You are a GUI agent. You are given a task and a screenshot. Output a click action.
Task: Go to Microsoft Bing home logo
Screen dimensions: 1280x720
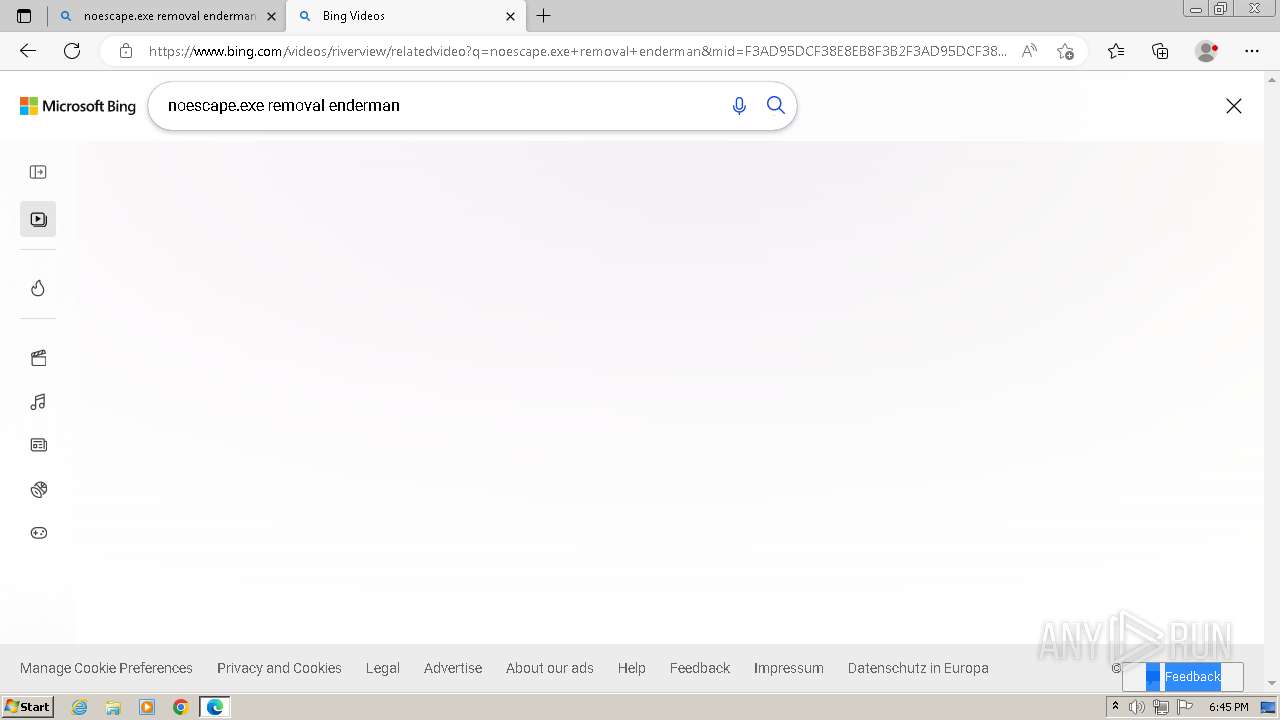(78, 106)
